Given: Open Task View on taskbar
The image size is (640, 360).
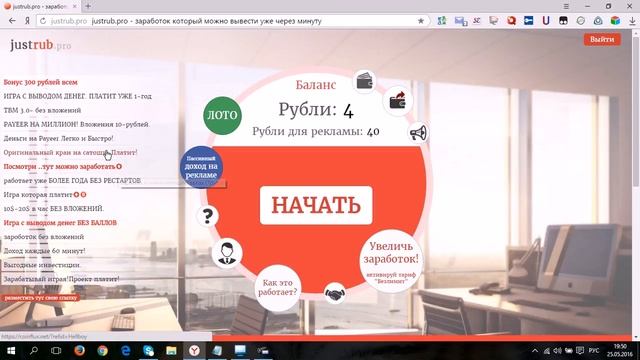Looking at the screenshot, I should tap(56, 351).
